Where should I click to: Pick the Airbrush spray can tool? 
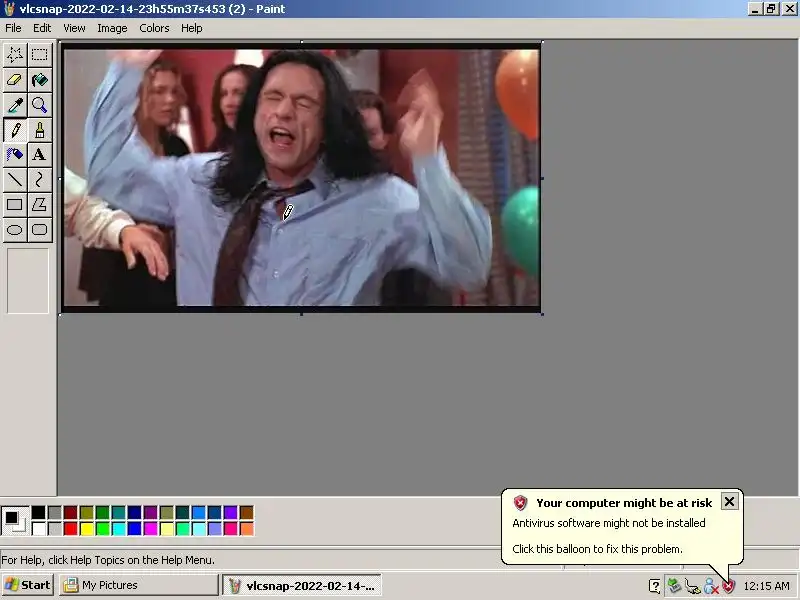pyautogui.click(x=15, y=155)
